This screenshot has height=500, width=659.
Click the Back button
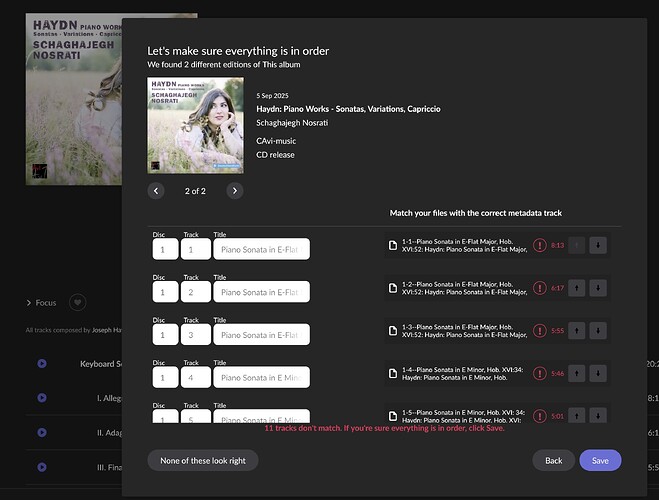(x=554, y=461)
